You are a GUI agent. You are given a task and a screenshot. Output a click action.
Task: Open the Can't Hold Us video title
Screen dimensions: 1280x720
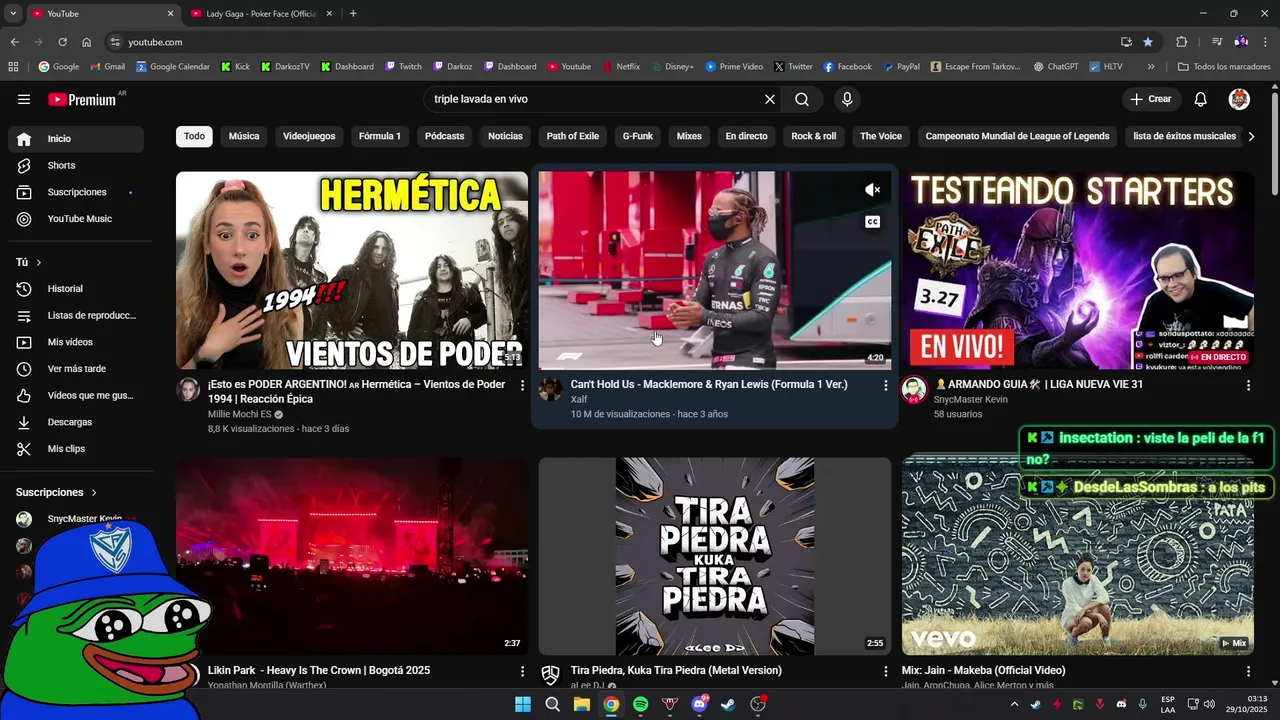709,384
